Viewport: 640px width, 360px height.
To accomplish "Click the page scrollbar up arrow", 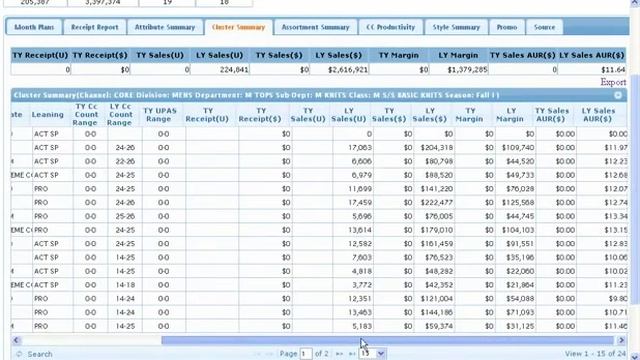I will click(x=635, y=3).
